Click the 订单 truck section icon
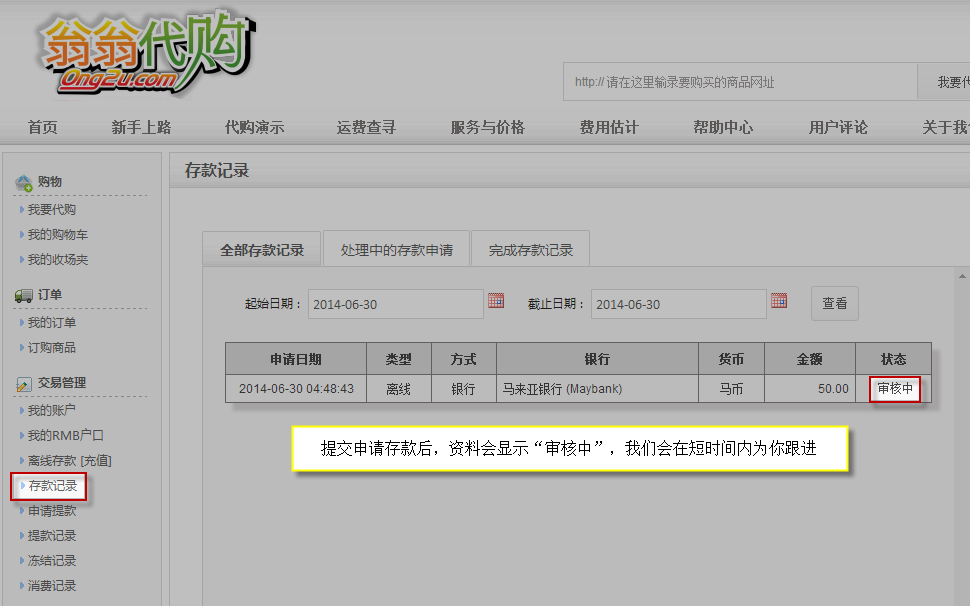 click(24, 296)
